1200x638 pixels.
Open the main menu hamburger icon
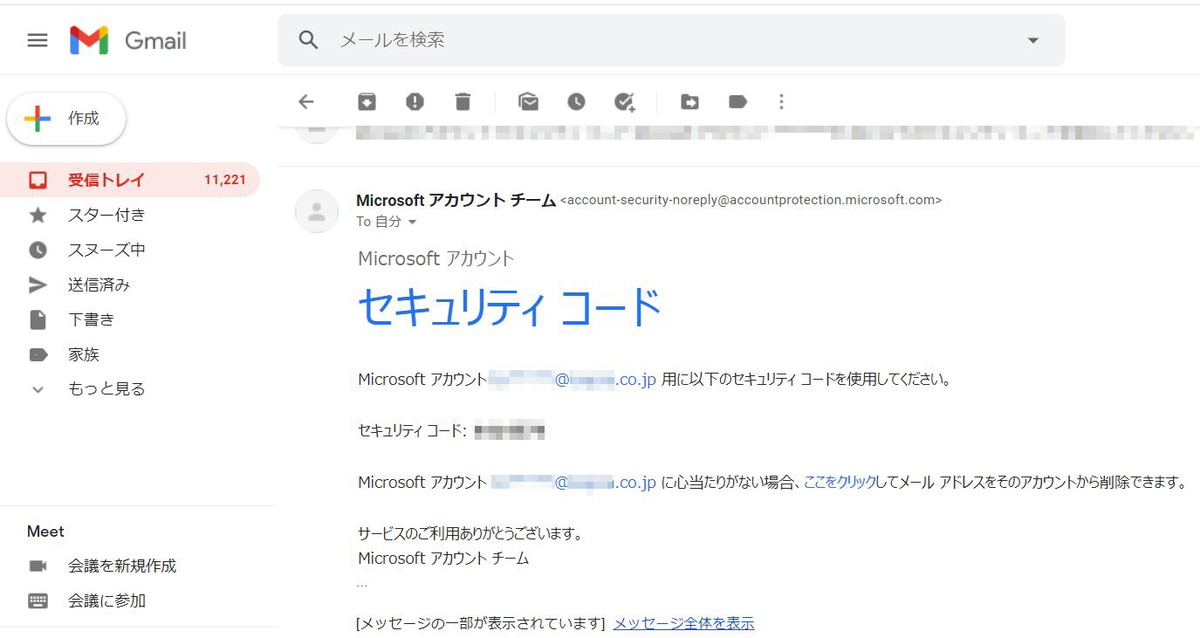tap(37, 40)
